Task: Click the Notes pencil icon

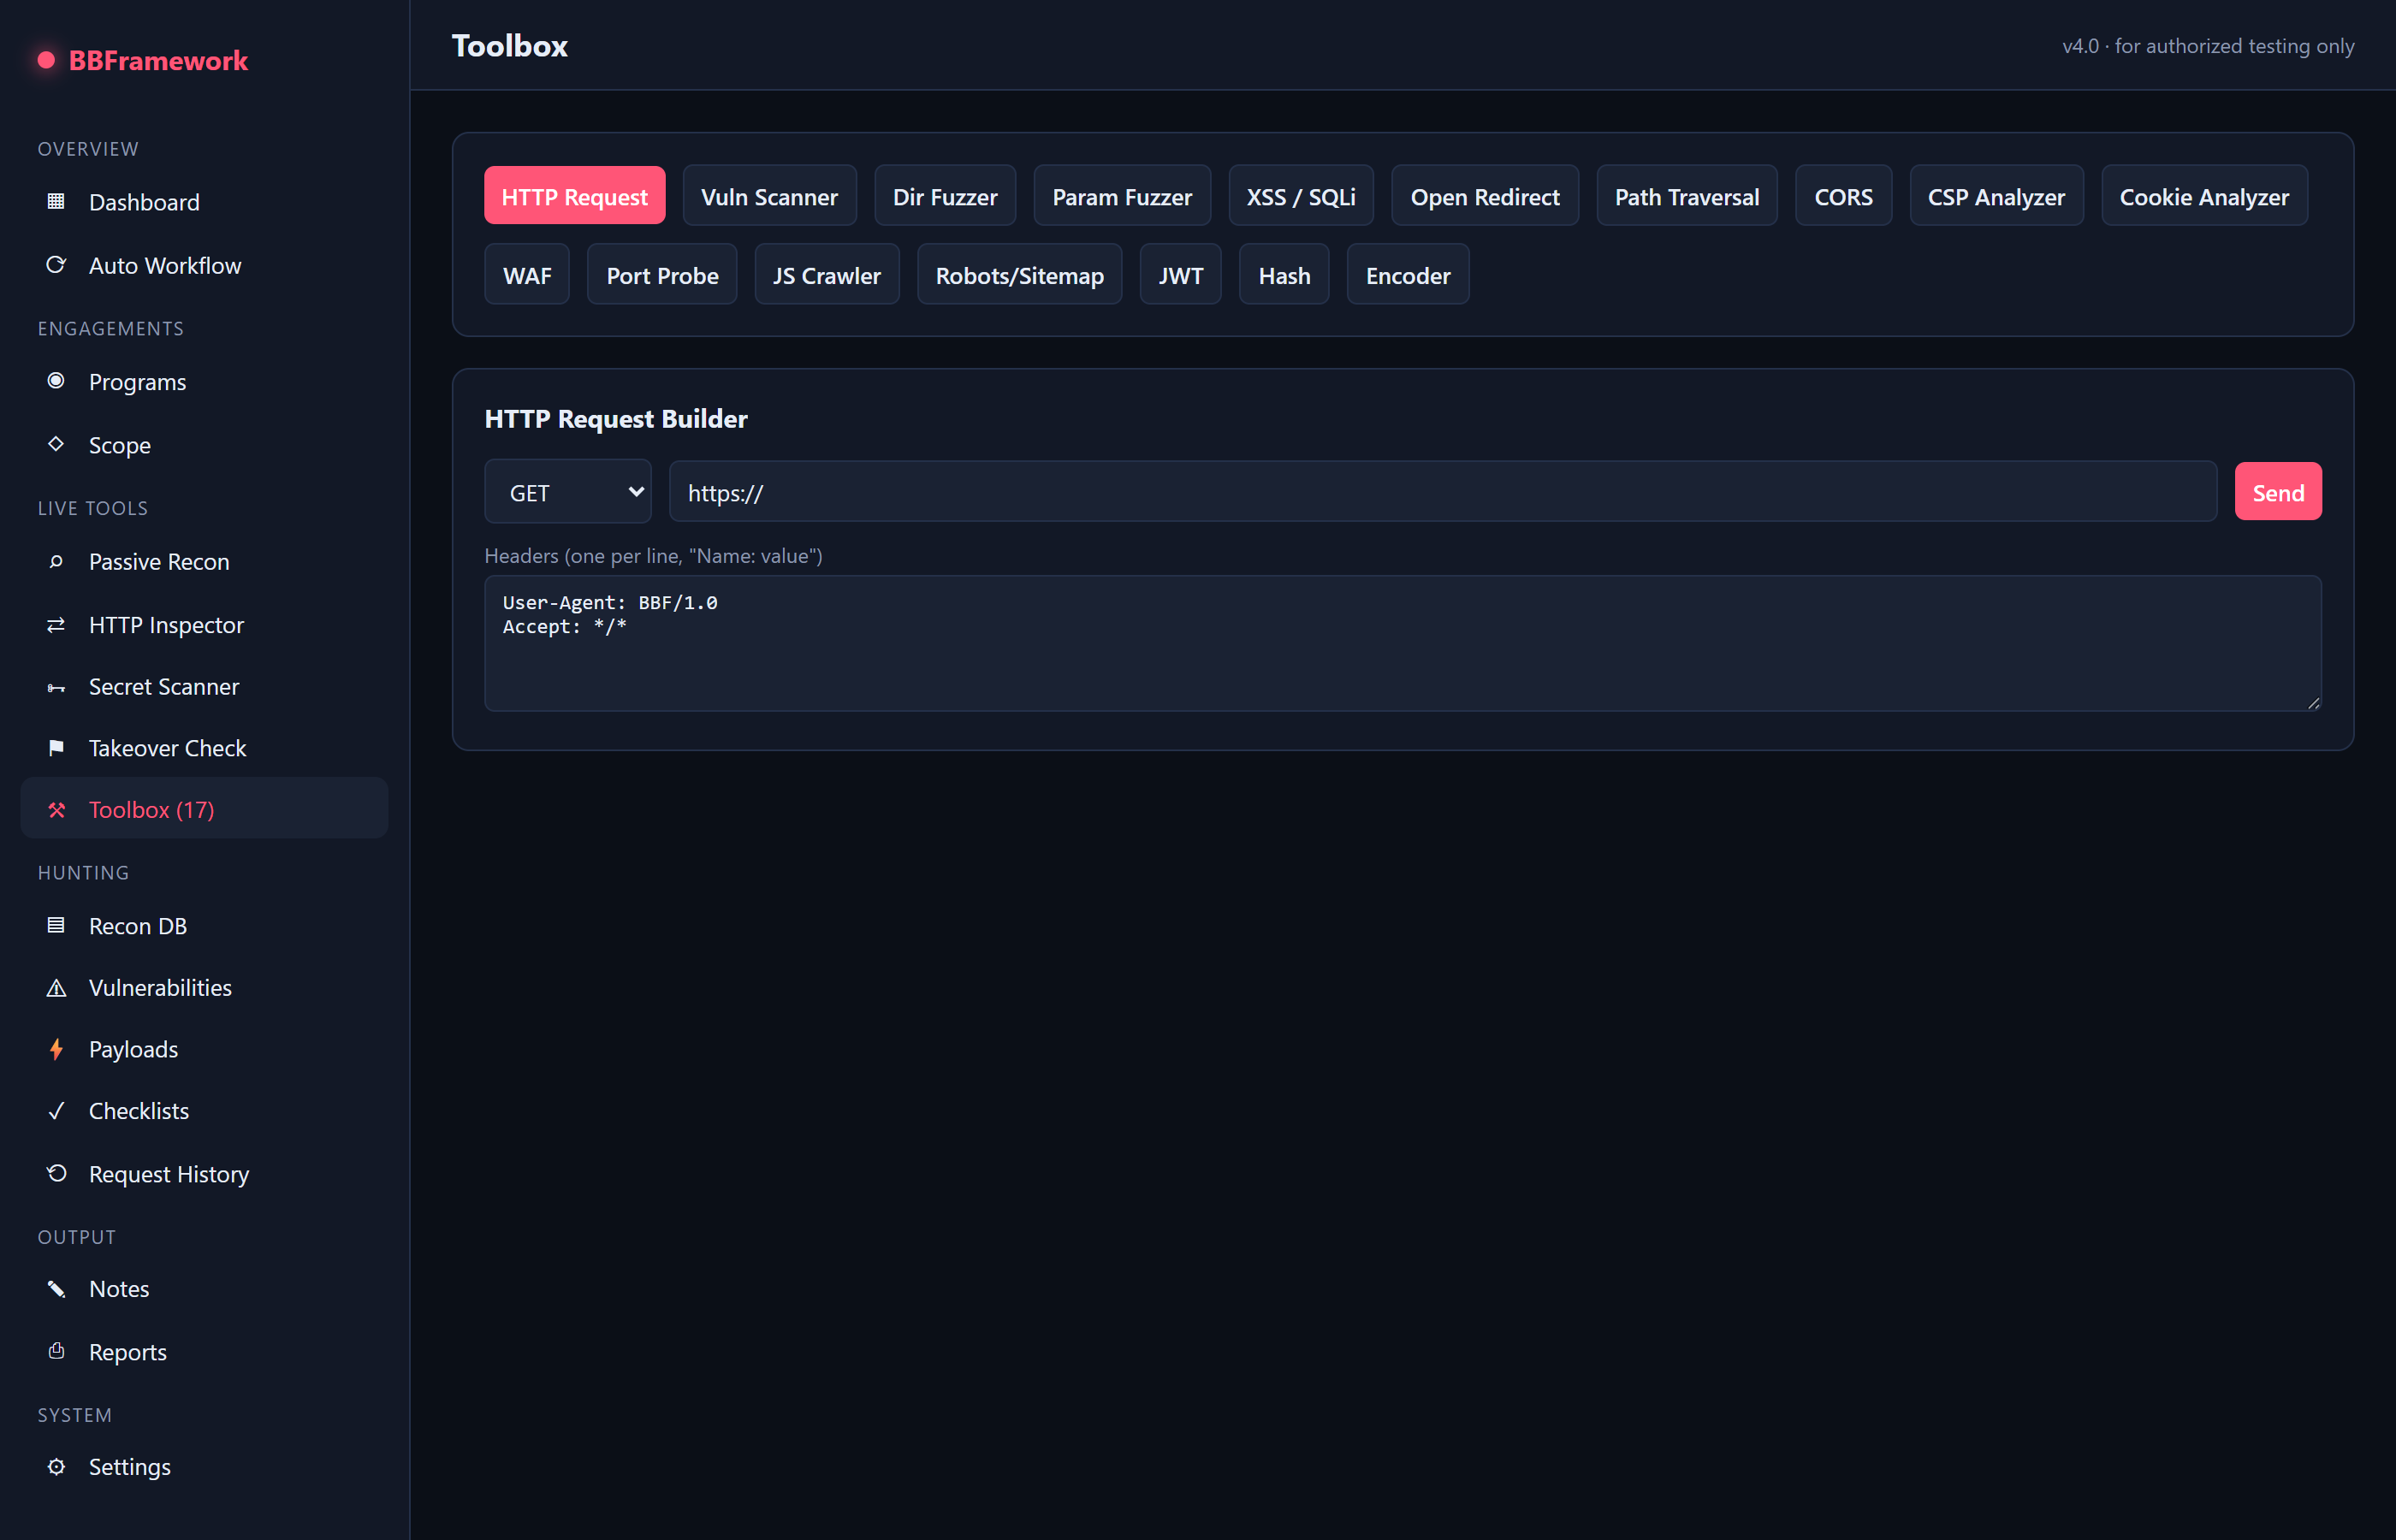Action: tap(56, 1288)
